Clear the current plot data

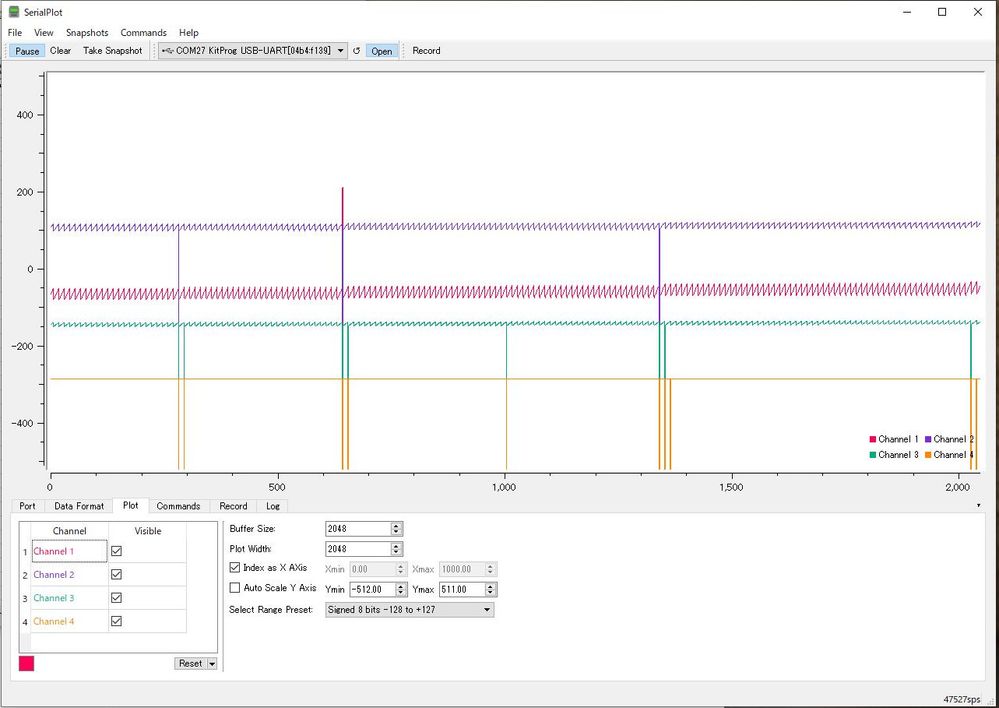[x=59, y=51]
